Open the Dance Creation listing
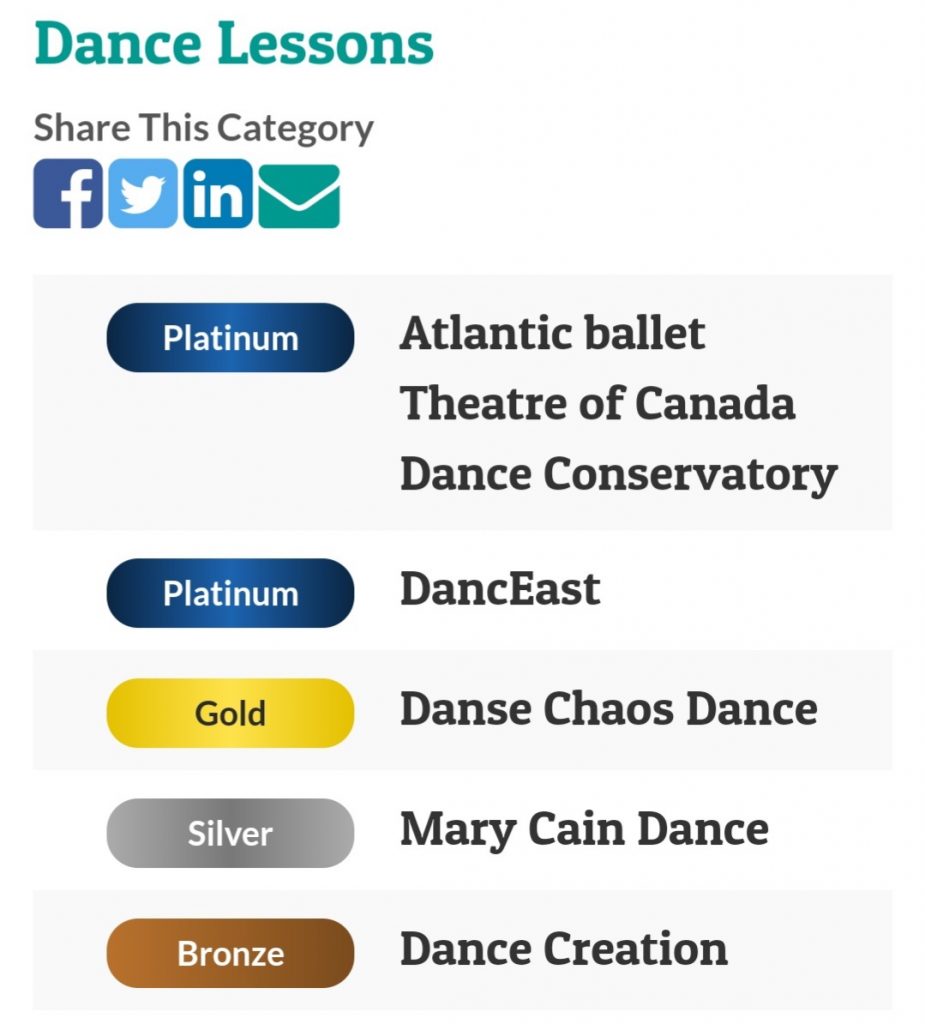This screenshot has width=925, height=1024. [564, 950]
